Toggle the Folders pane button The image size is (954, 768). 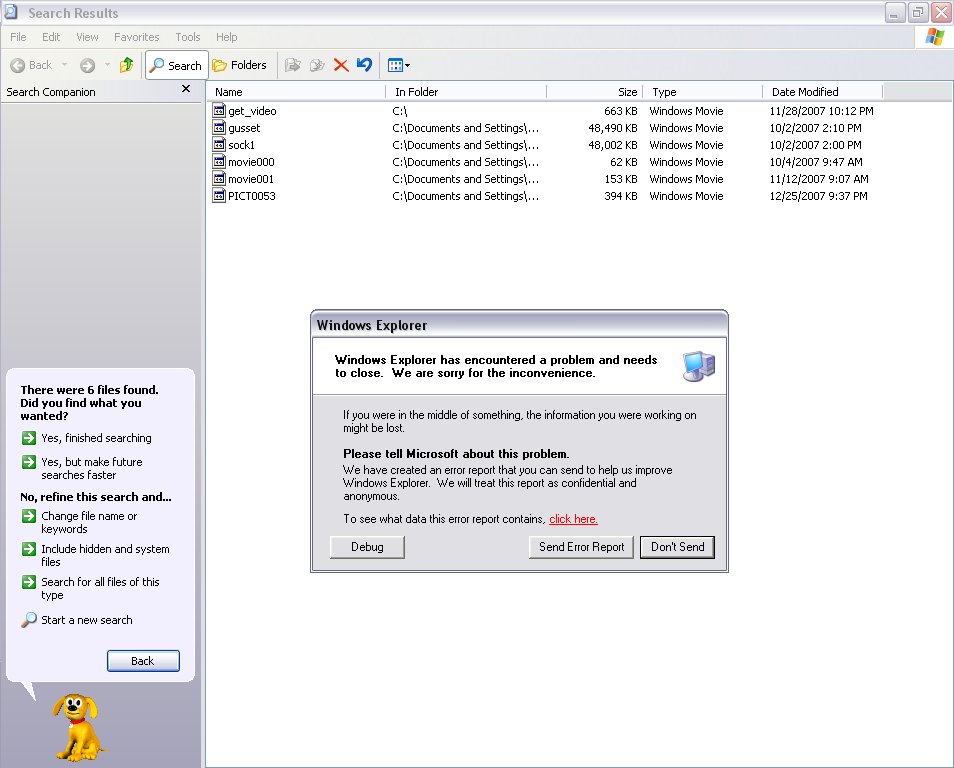point(240,65)
